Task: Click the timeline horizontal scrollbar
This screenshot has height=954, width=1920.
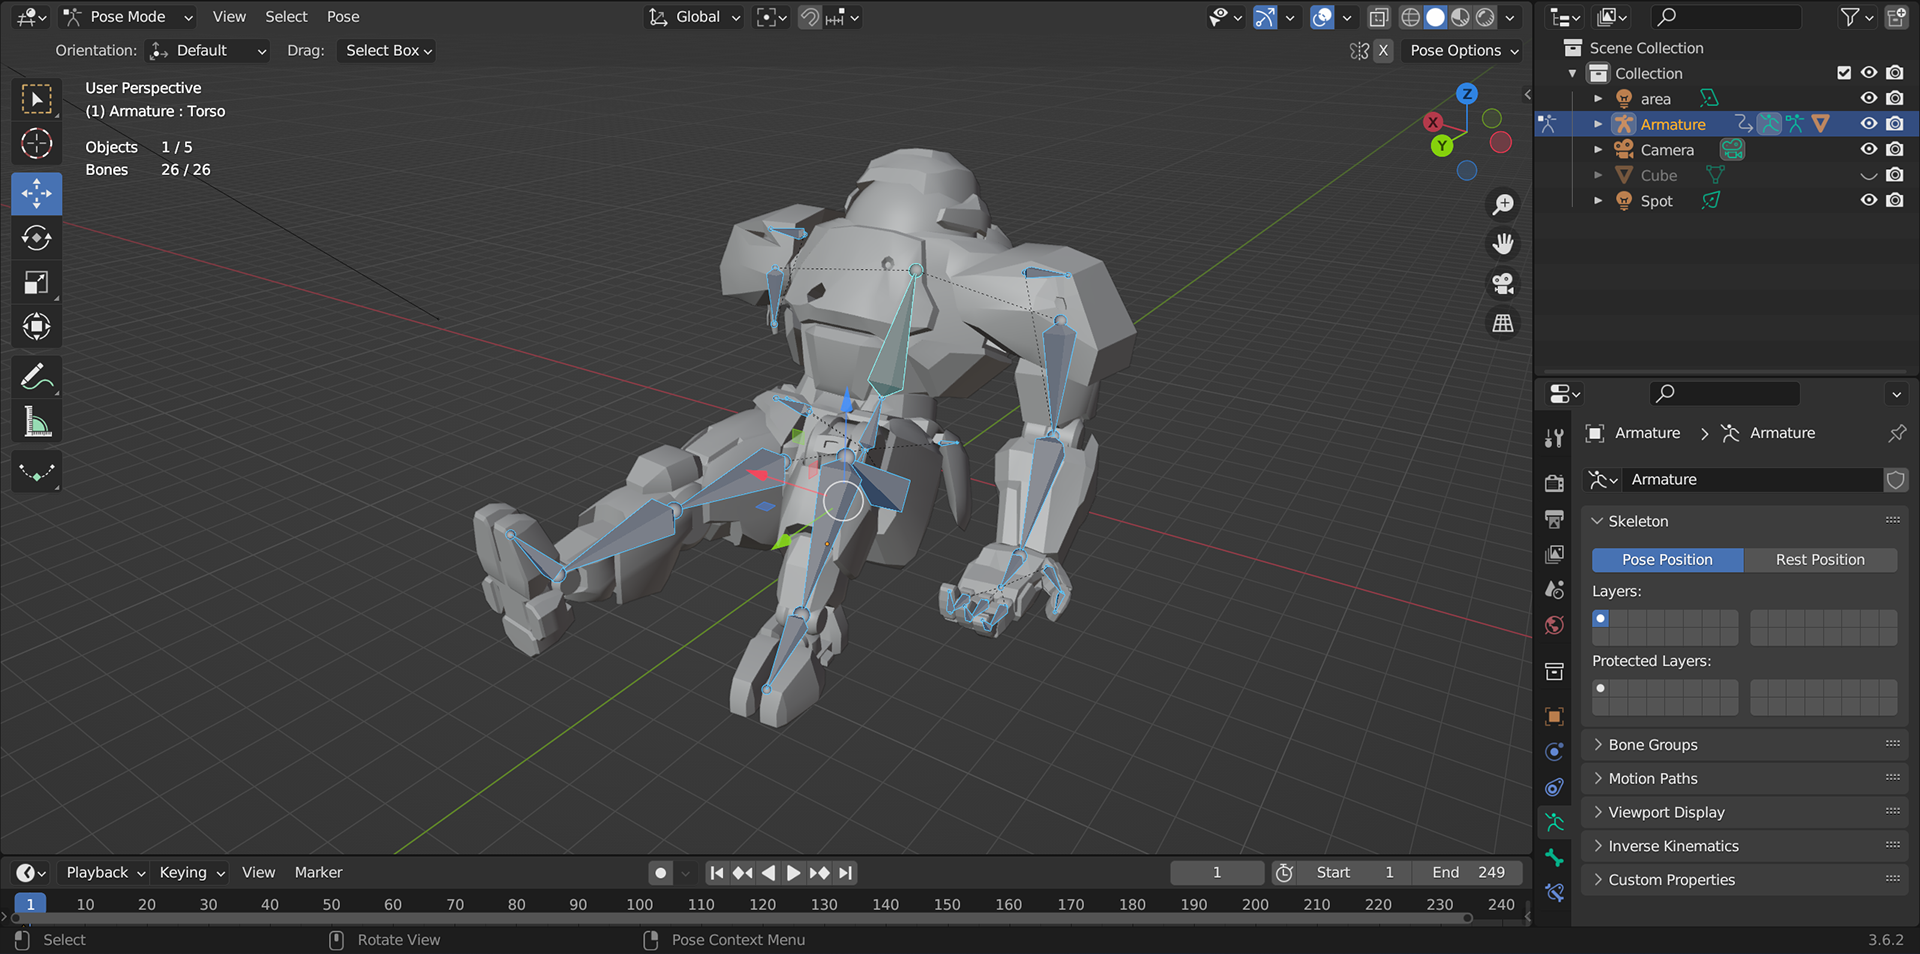Action: pos(741,918)
